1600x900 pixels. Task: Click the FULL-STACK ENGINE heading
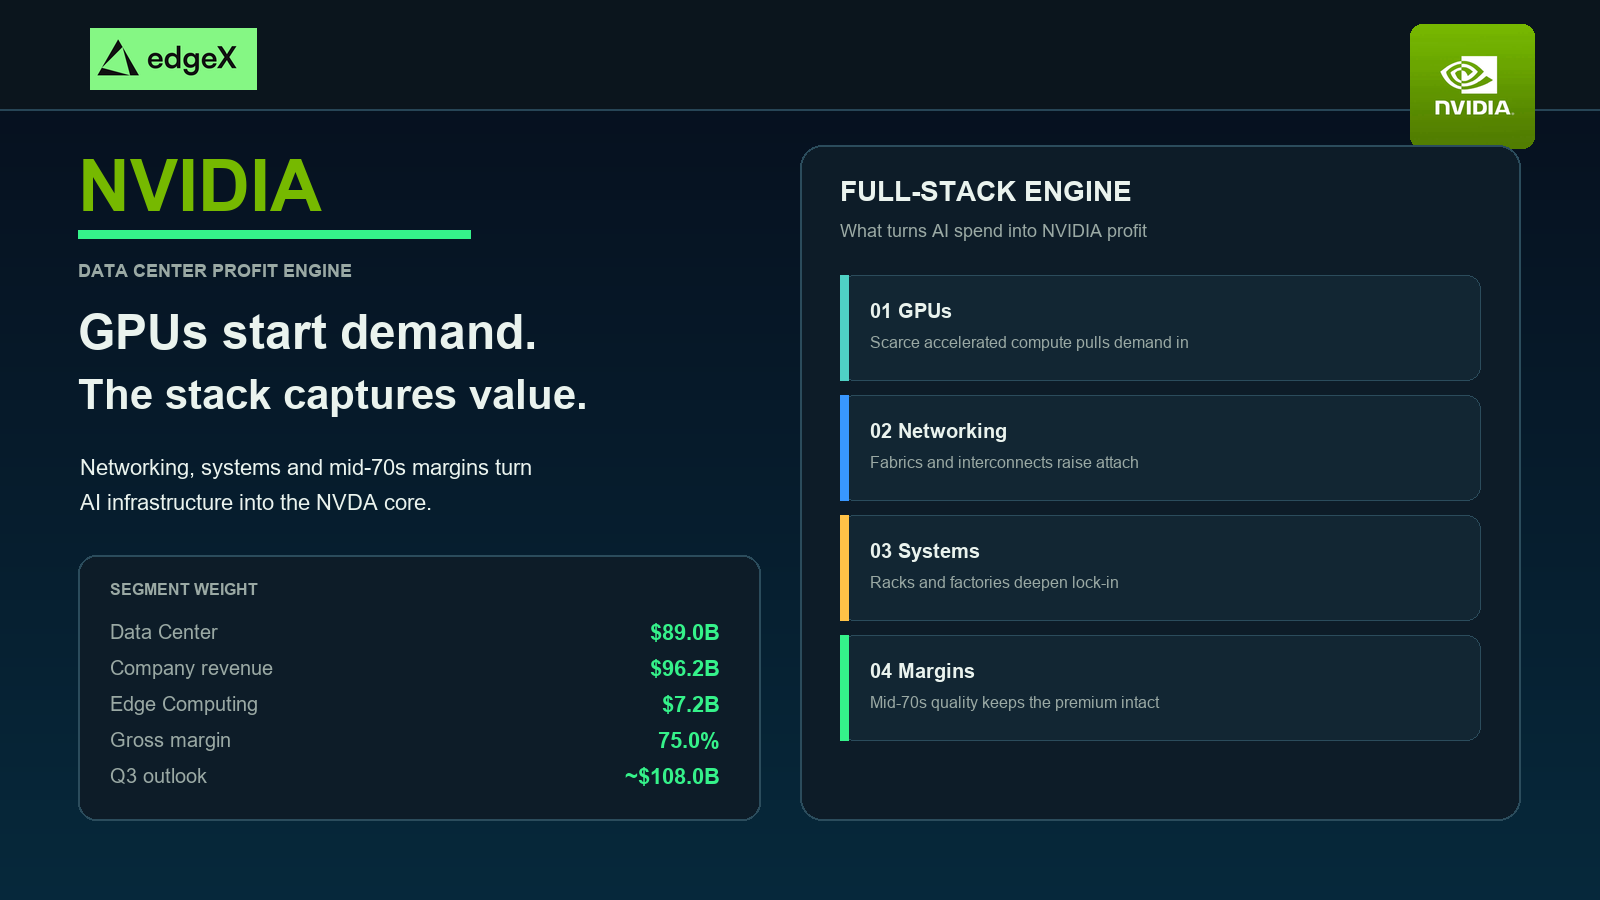[x=985, y=191]
